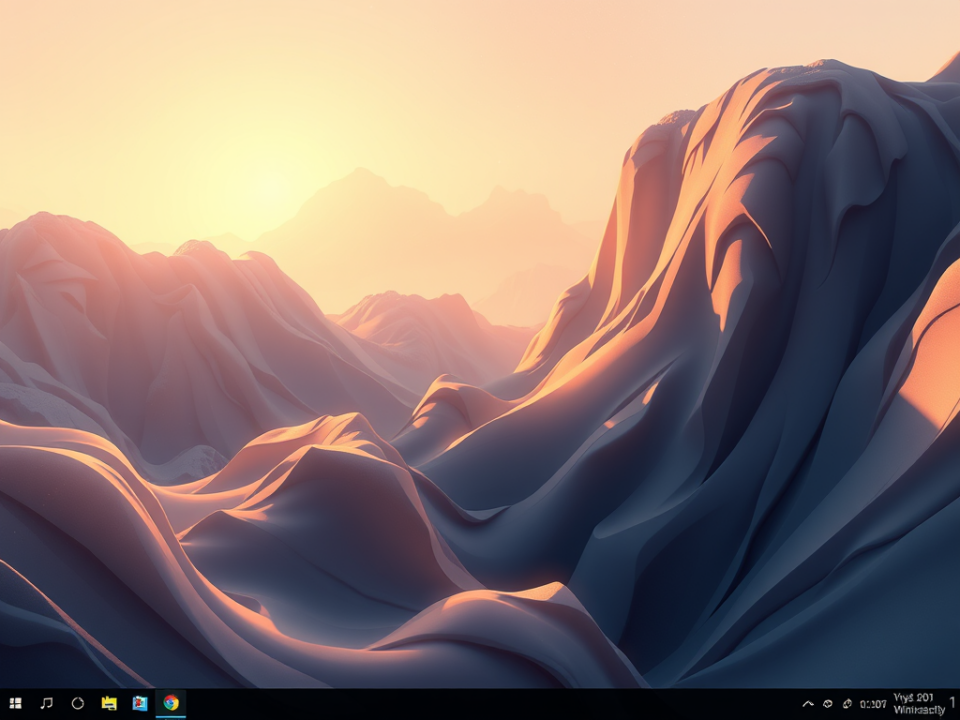Expand the hidden system tray icons

pos(808,704)
